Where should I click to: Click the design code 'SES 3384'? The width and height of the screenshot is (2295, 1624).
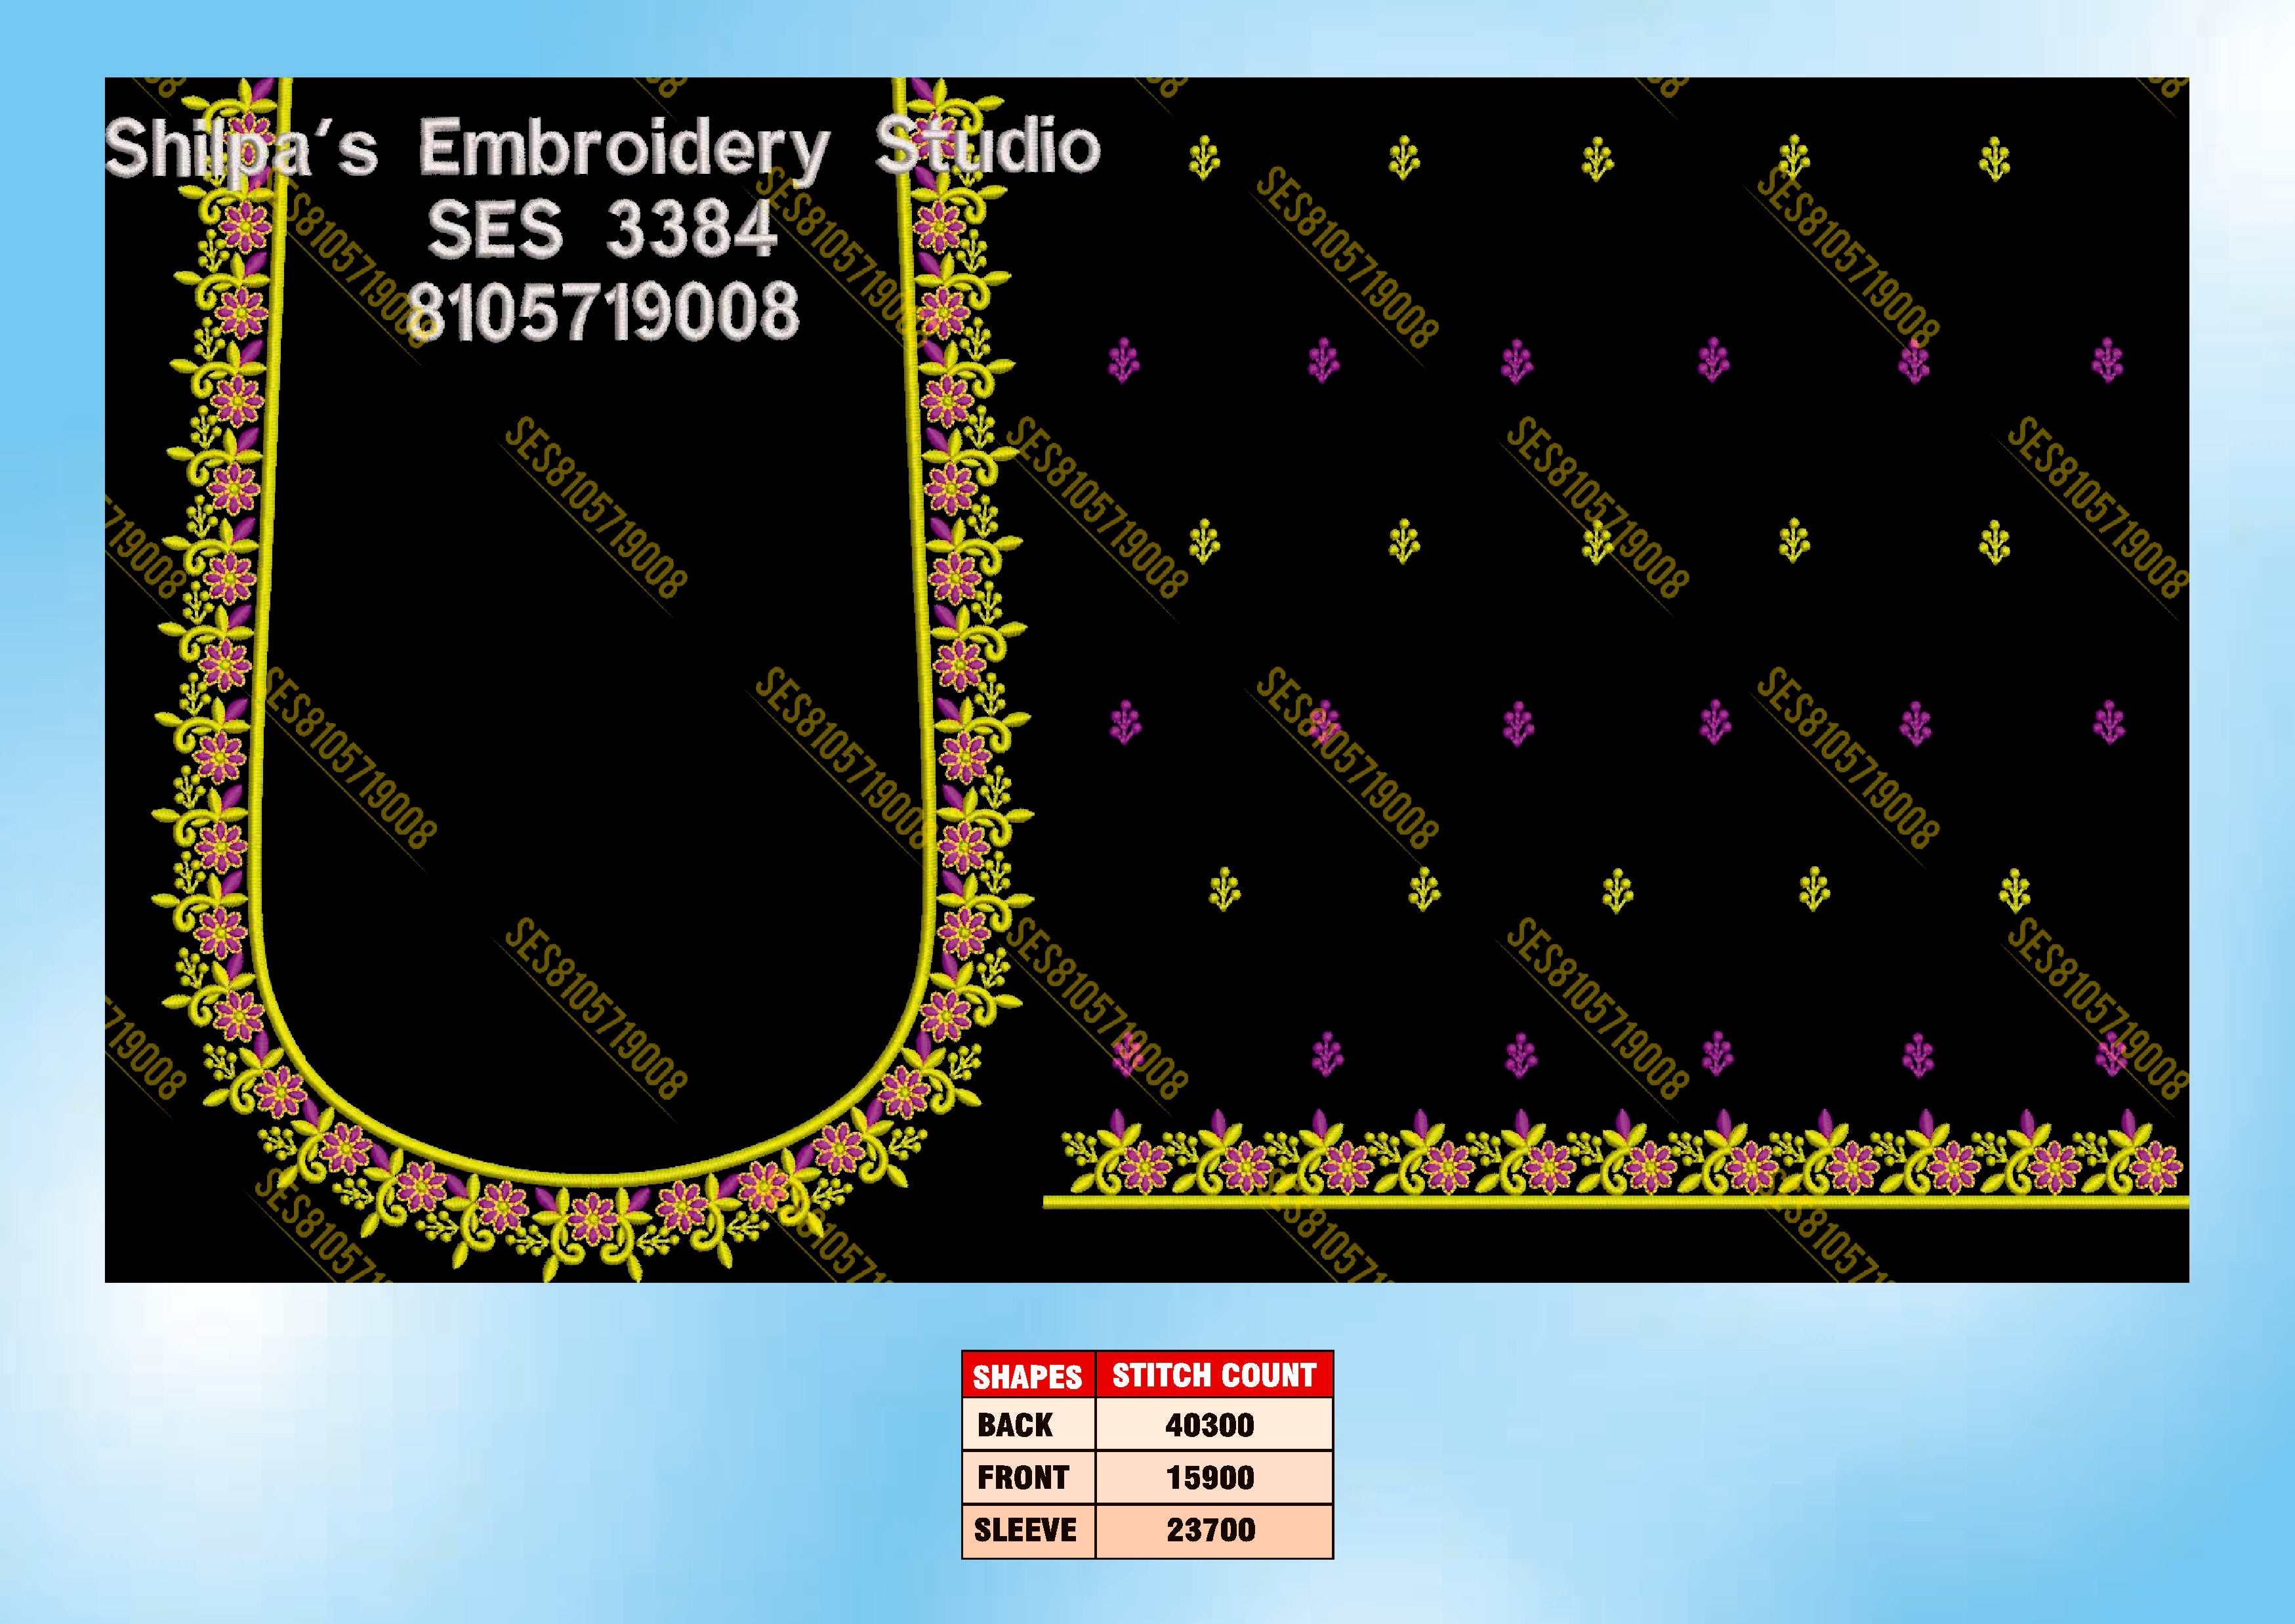pyautogui.click(x=602, y=230)
